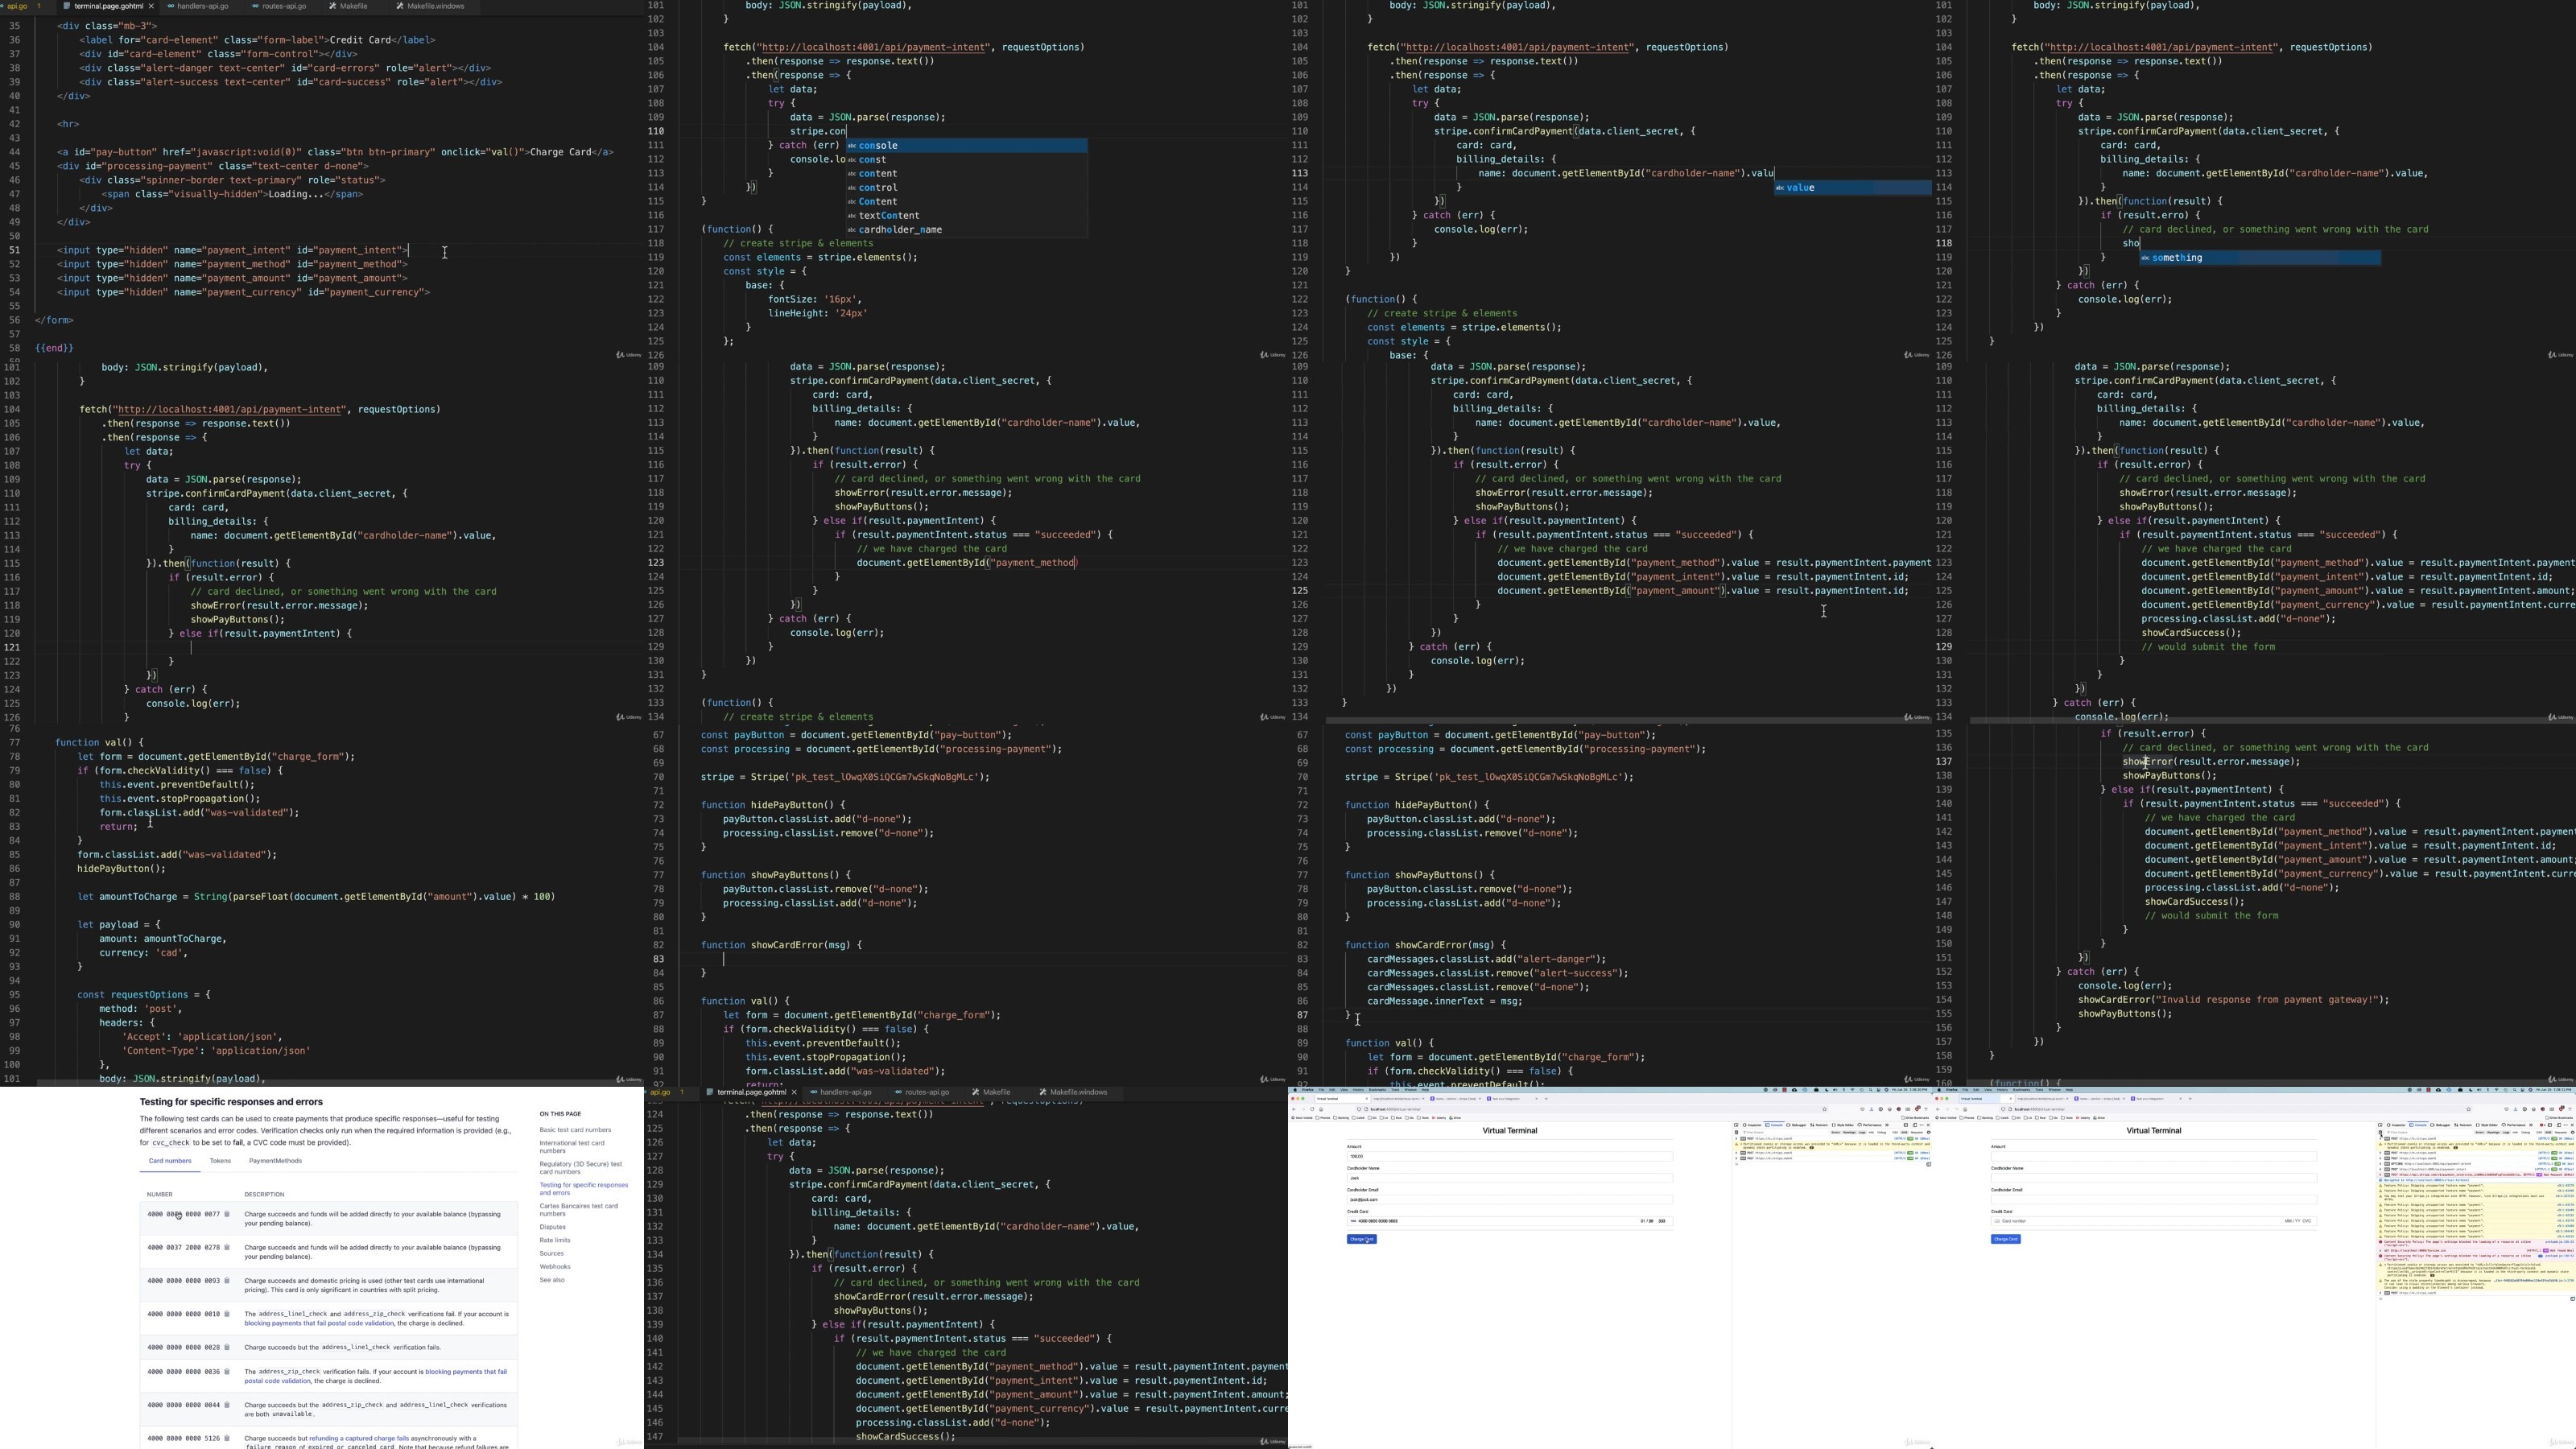Image resolution: width=2576 pixels, height=1449 pixels.
Task: Copy test card number 4000 0000 0000 0044
Action: click(x=227, y=1405)
